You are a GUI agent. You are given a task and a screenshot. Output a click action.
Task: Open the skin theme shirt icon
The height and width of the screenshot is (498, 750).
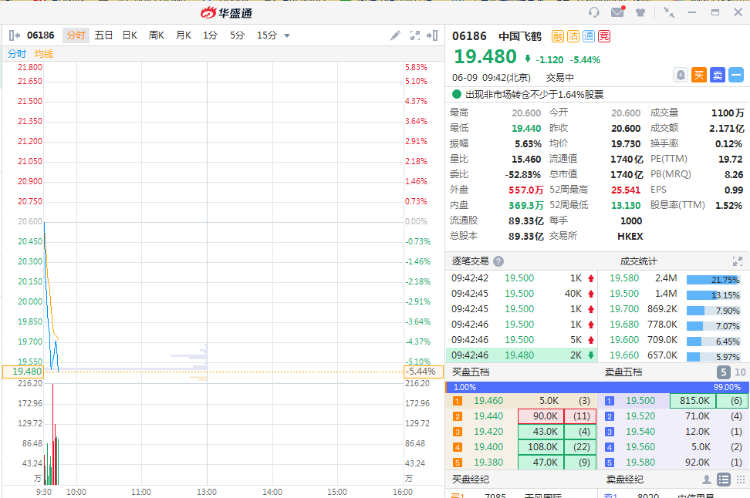pyautogui.click(x=639, y=12)
